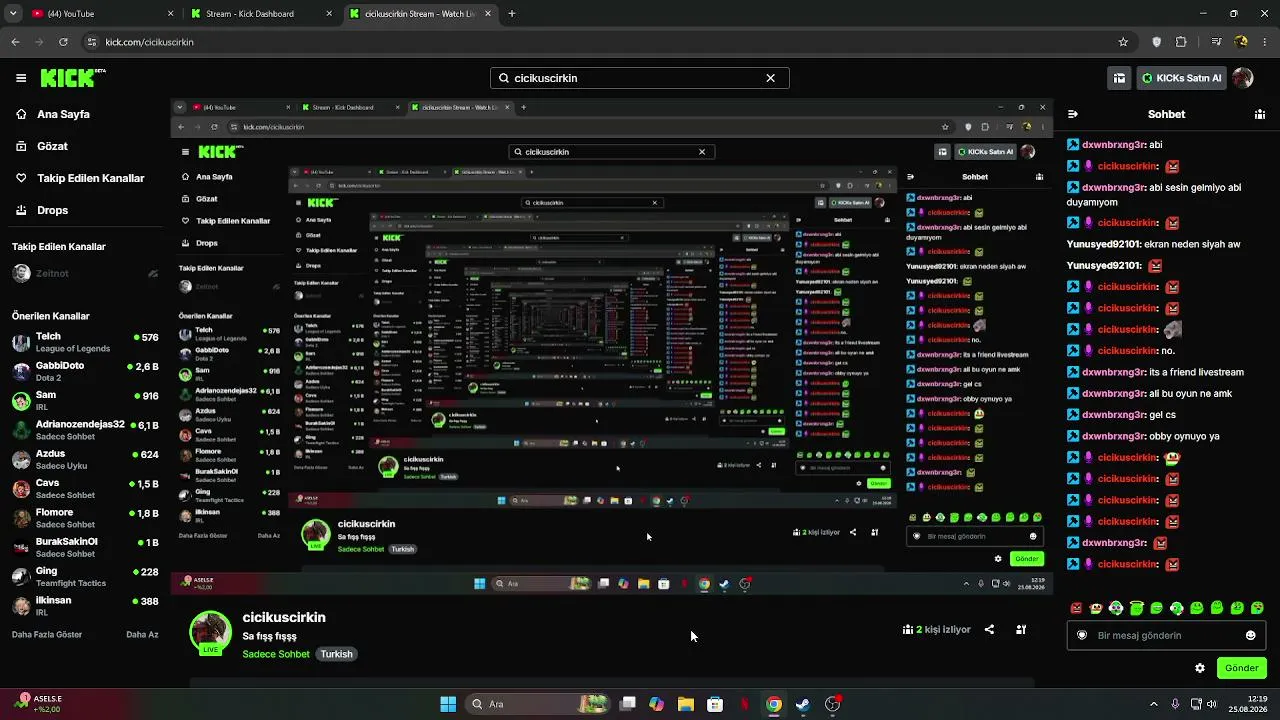The width and height of the screenshot is (1280, 720).
Task: Open offline followed channel Zeitnot in sidebar
Action: pos(85,273)
